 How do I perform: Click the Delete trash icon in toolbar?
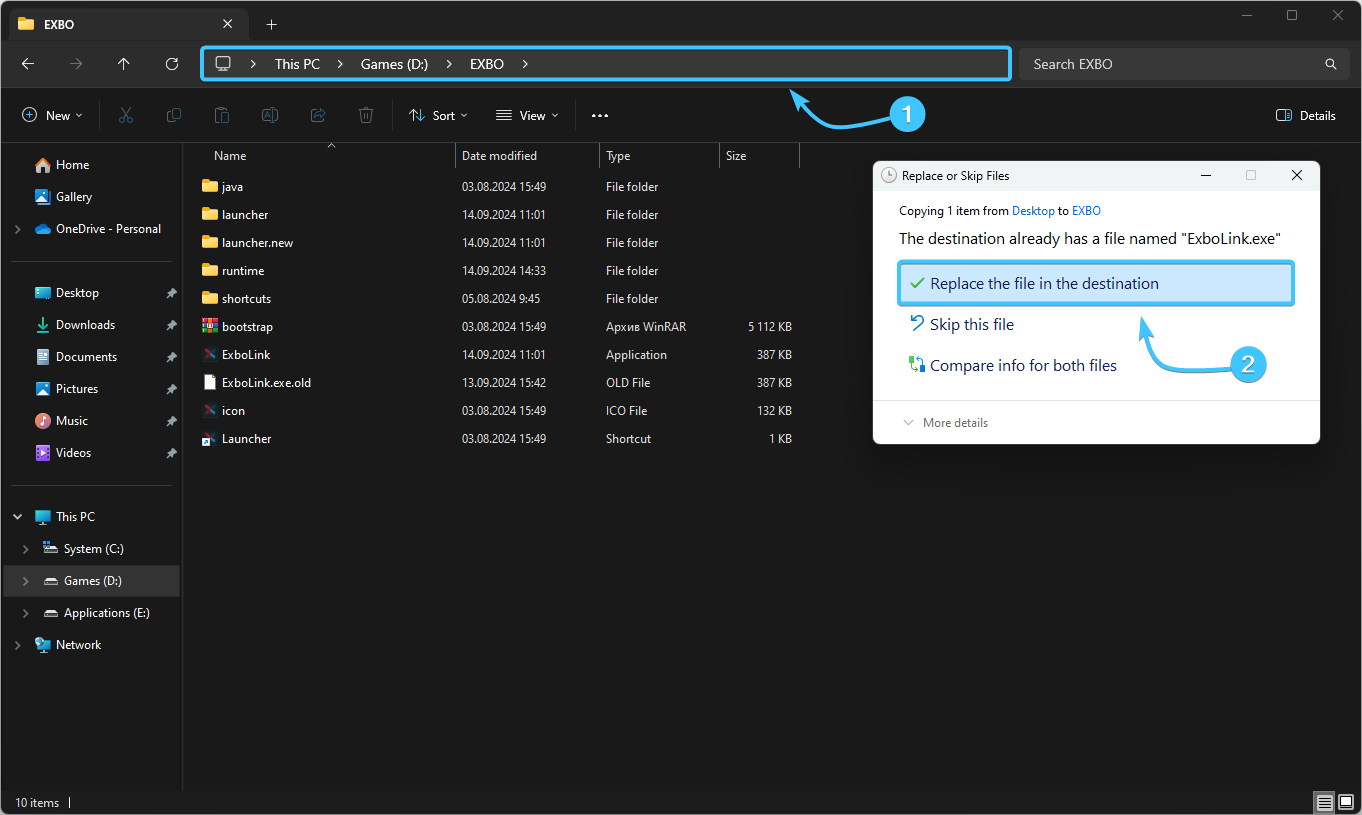point(366,116)
